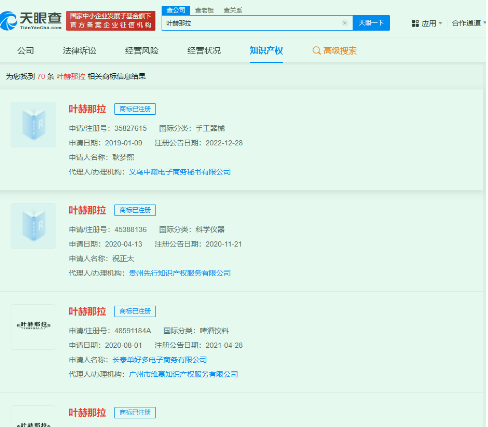Switch to the 公司 tab
488x427 pixels.
pos(26,51)
